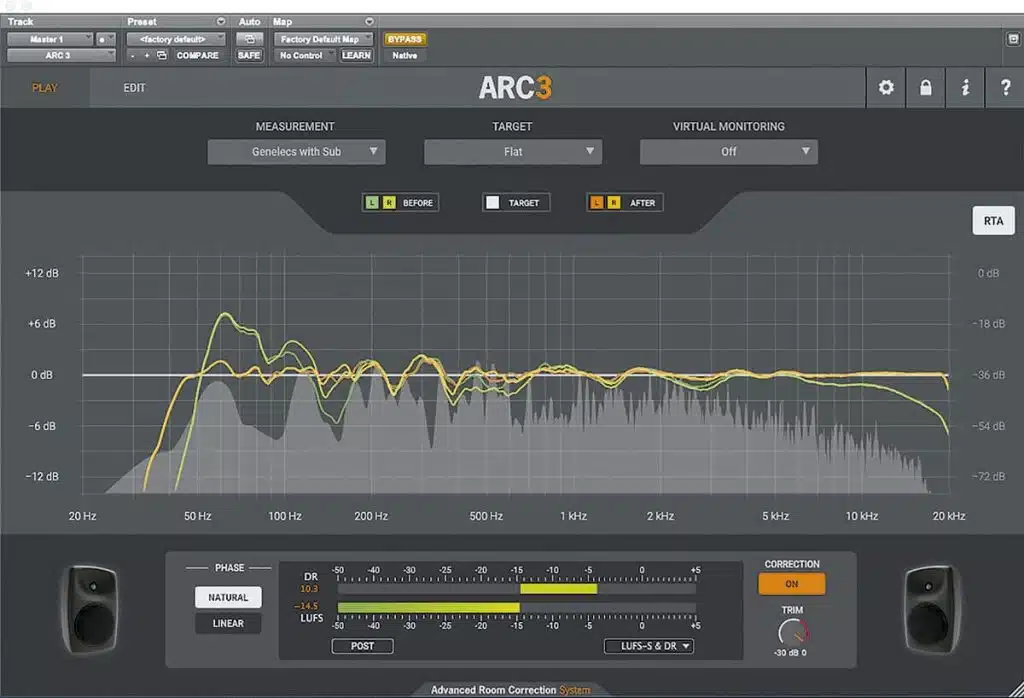Click the next preset plus button
Viewport: 1024px width, 698px height.
point(146,56)
